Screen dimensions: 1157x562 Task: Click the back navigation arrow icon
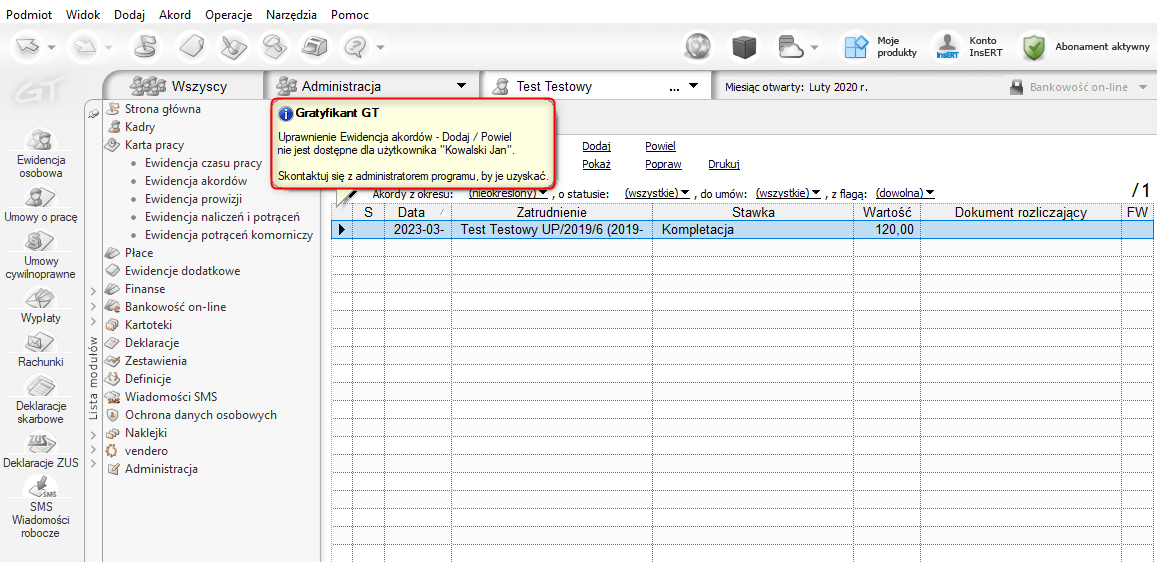[x=28, y=47]
